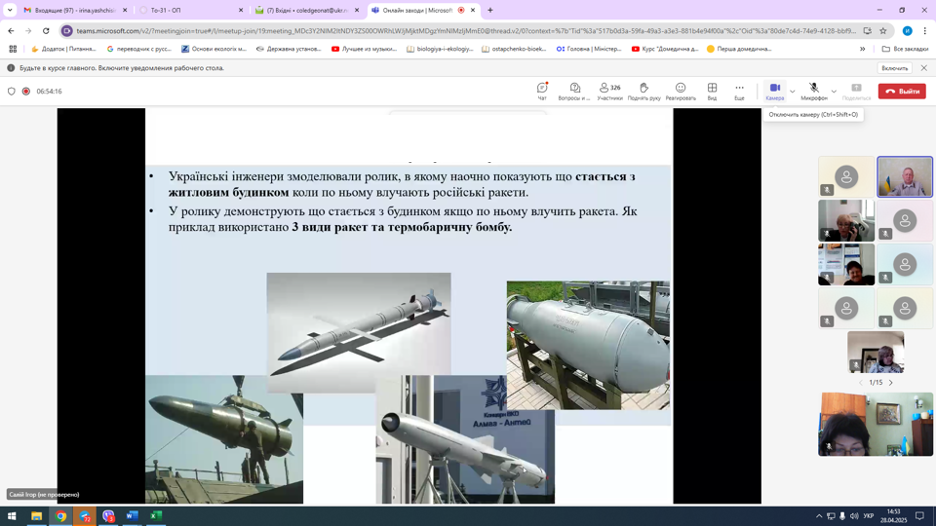Leave the meeting with the red button
This screenshot has height=526, width=936.
click(x=902, y=91)
